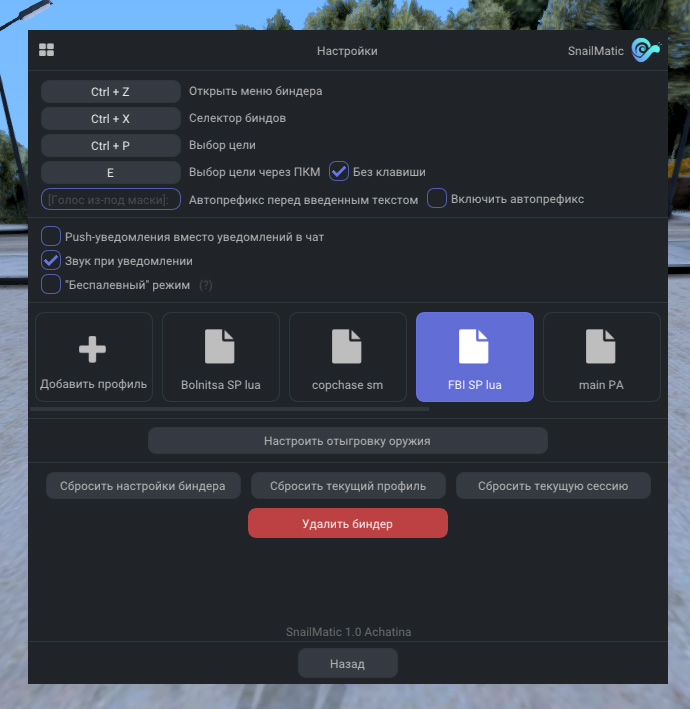Image resolution: width=690 pixels, height=709 pixels.
Task: Toggle the 'Беспалевный' режим checkbox
Action: pyautogui.click(x=51, y=285)
